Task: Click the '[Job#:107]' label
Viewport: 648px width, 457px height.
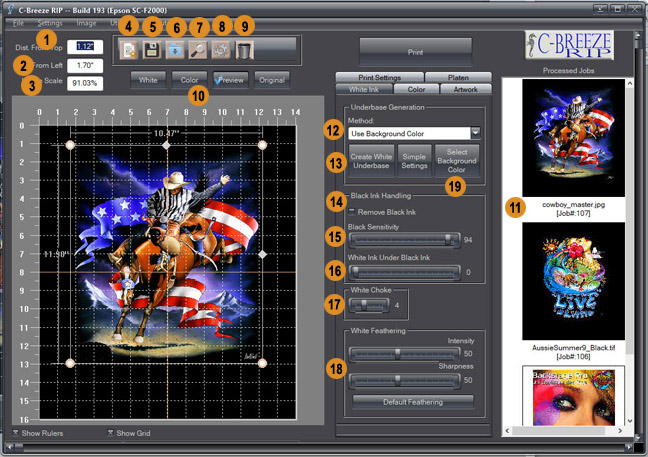Action: coord(573,213)
